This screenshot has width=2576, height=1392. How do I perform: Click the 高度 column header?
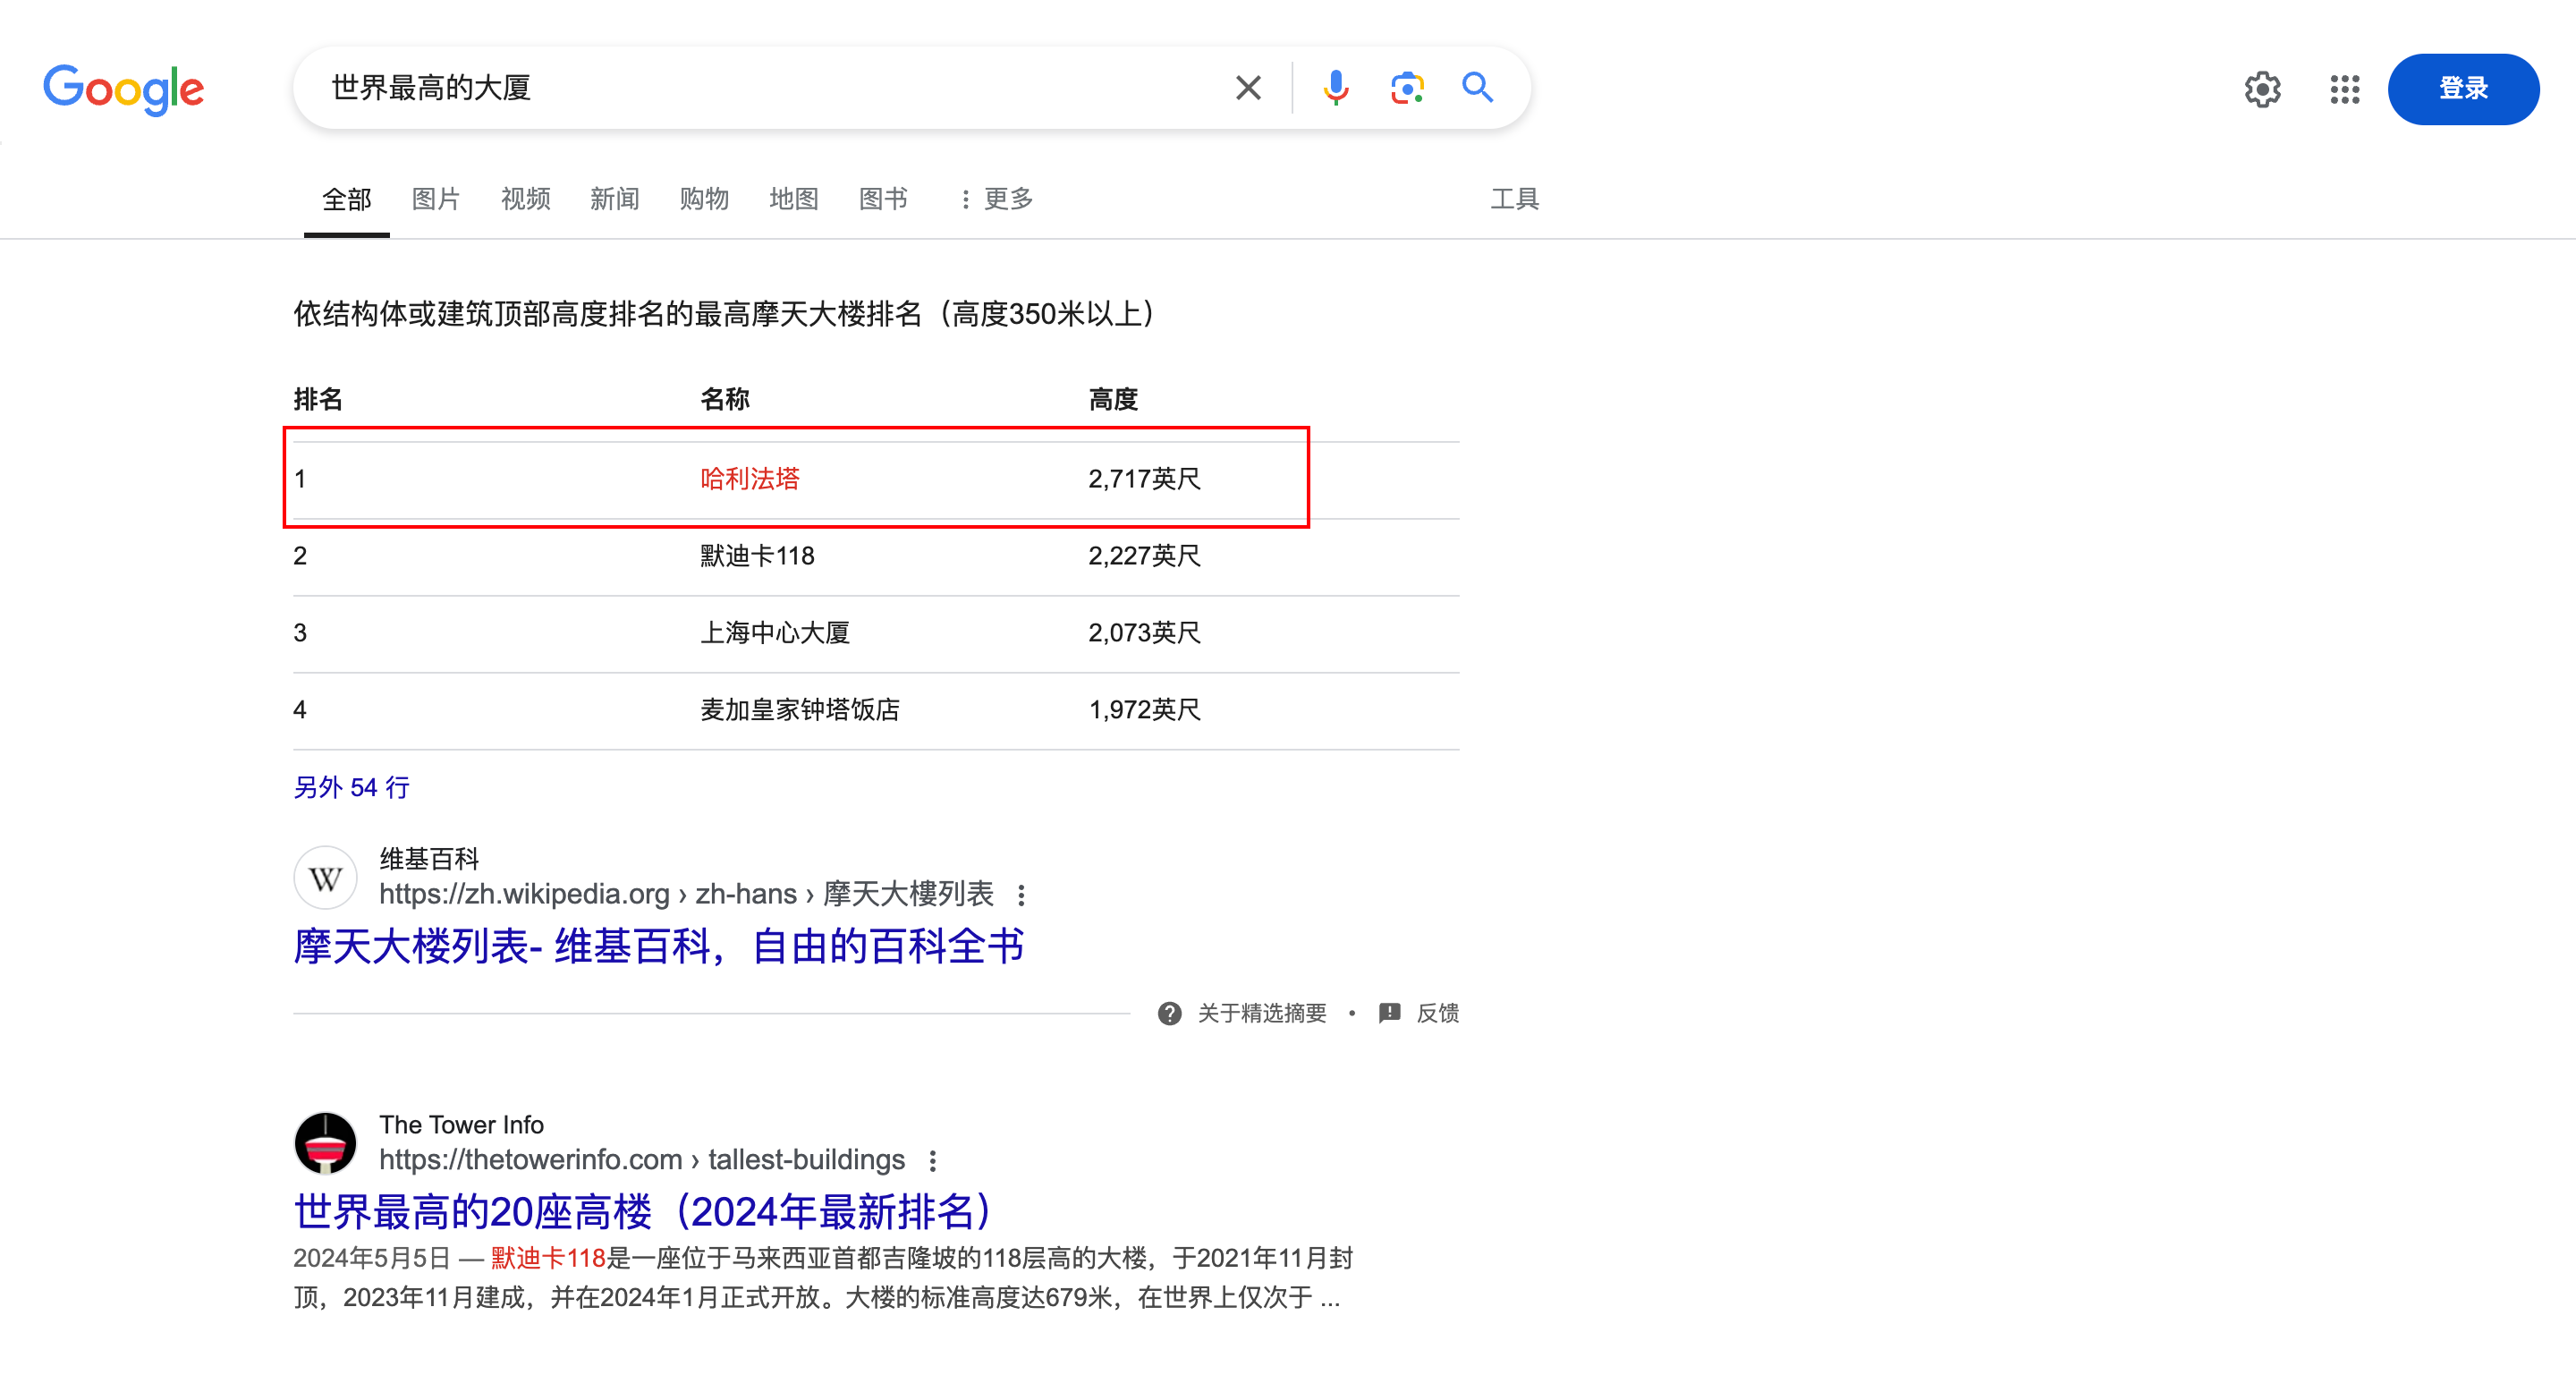[x=1113, y=400]
